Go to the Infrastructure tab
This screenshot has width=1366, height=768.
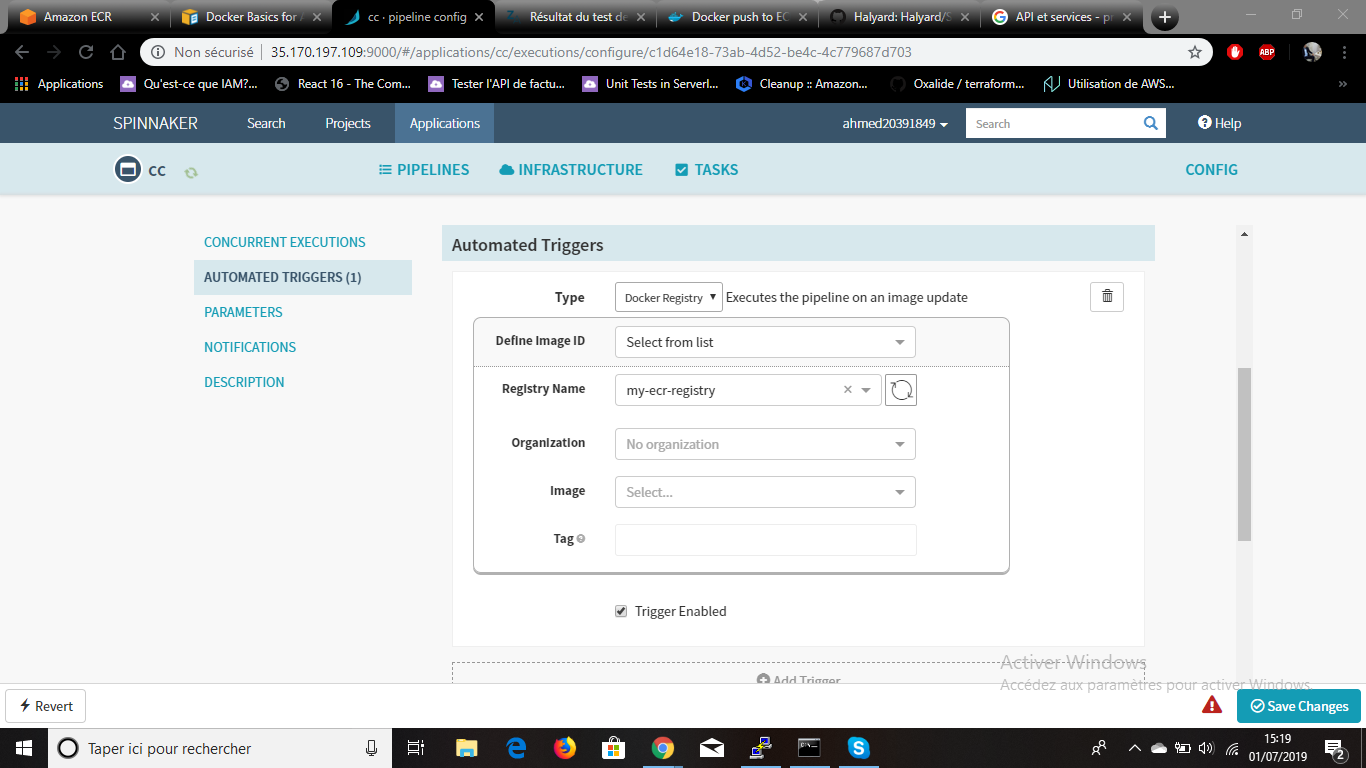pyautogui.click(x=571, y=170)
